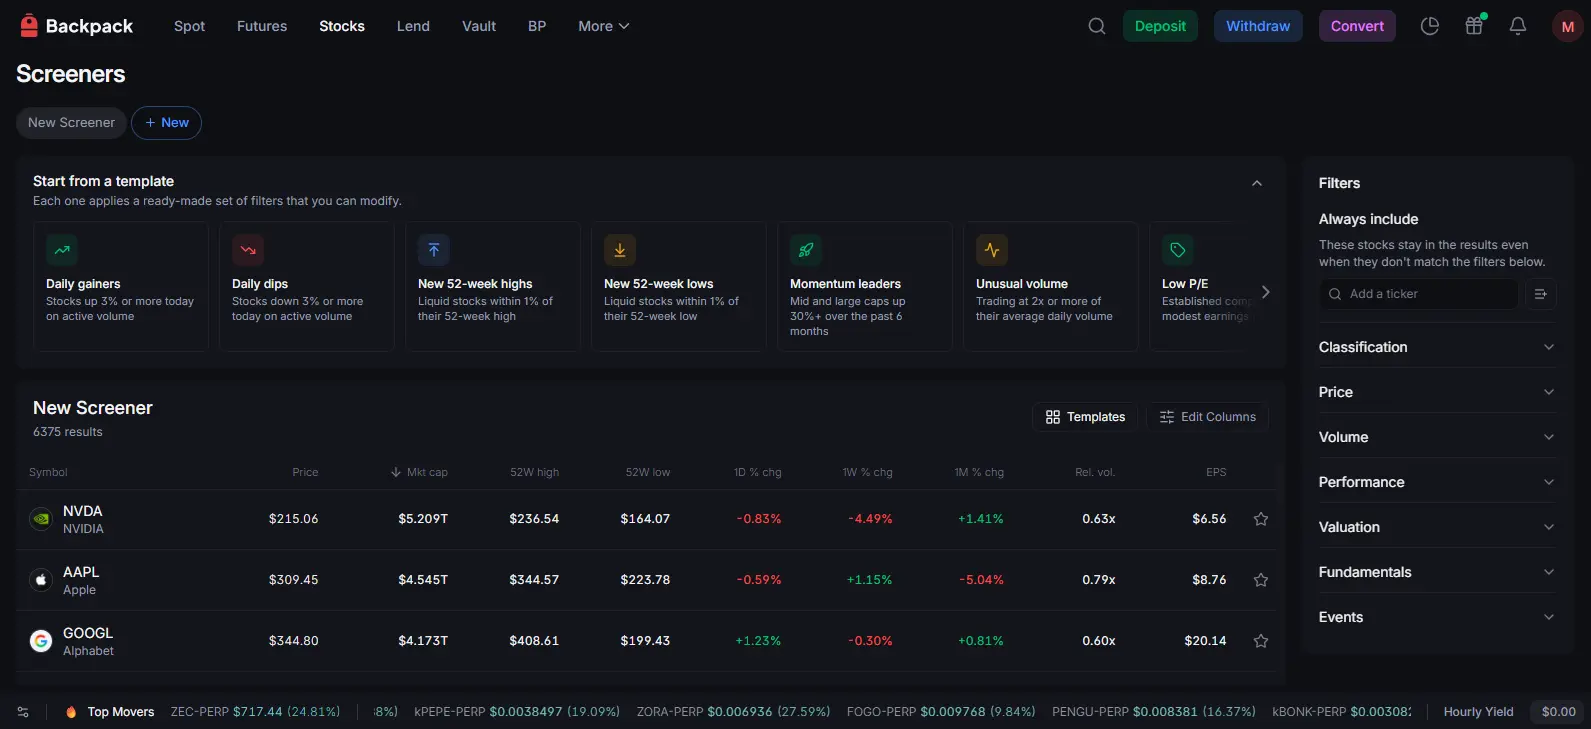Viewport: 1591px width, 729px height.
Task: Expand the Valuation filter
Action: (x=1437, y=527)
